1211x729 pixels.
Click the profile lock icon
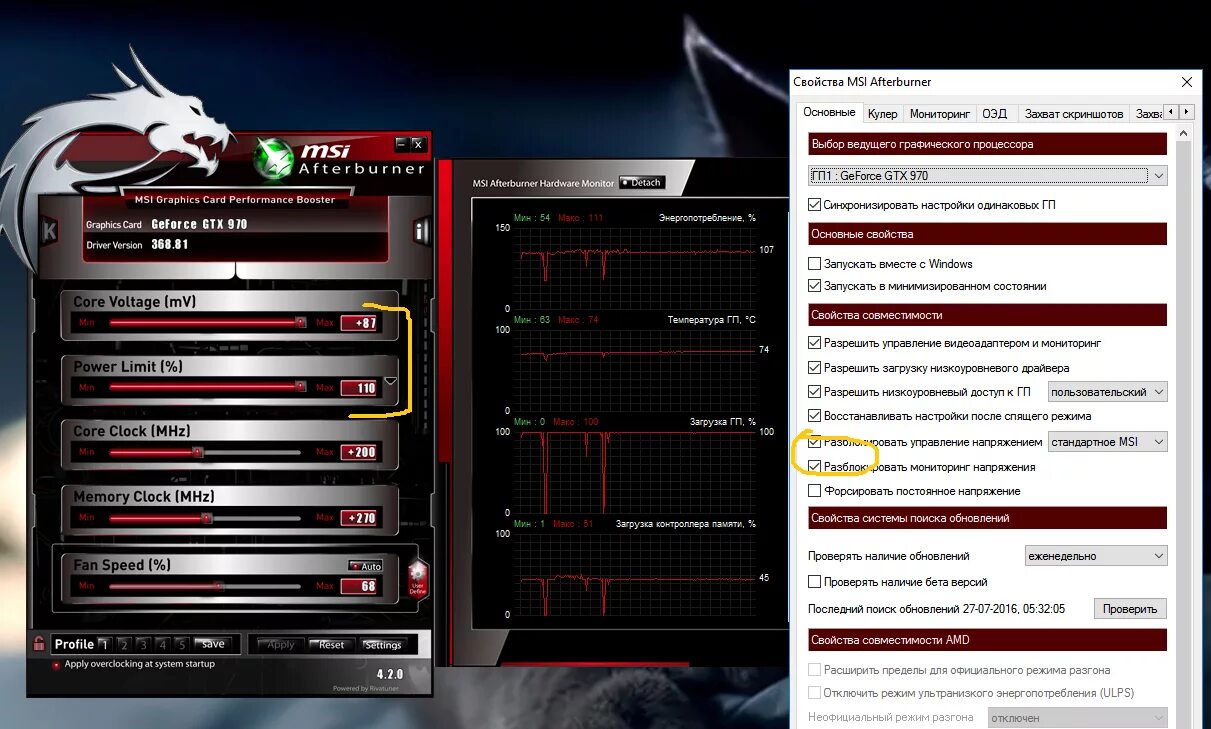pyautogui.click(x=39, y=644)
